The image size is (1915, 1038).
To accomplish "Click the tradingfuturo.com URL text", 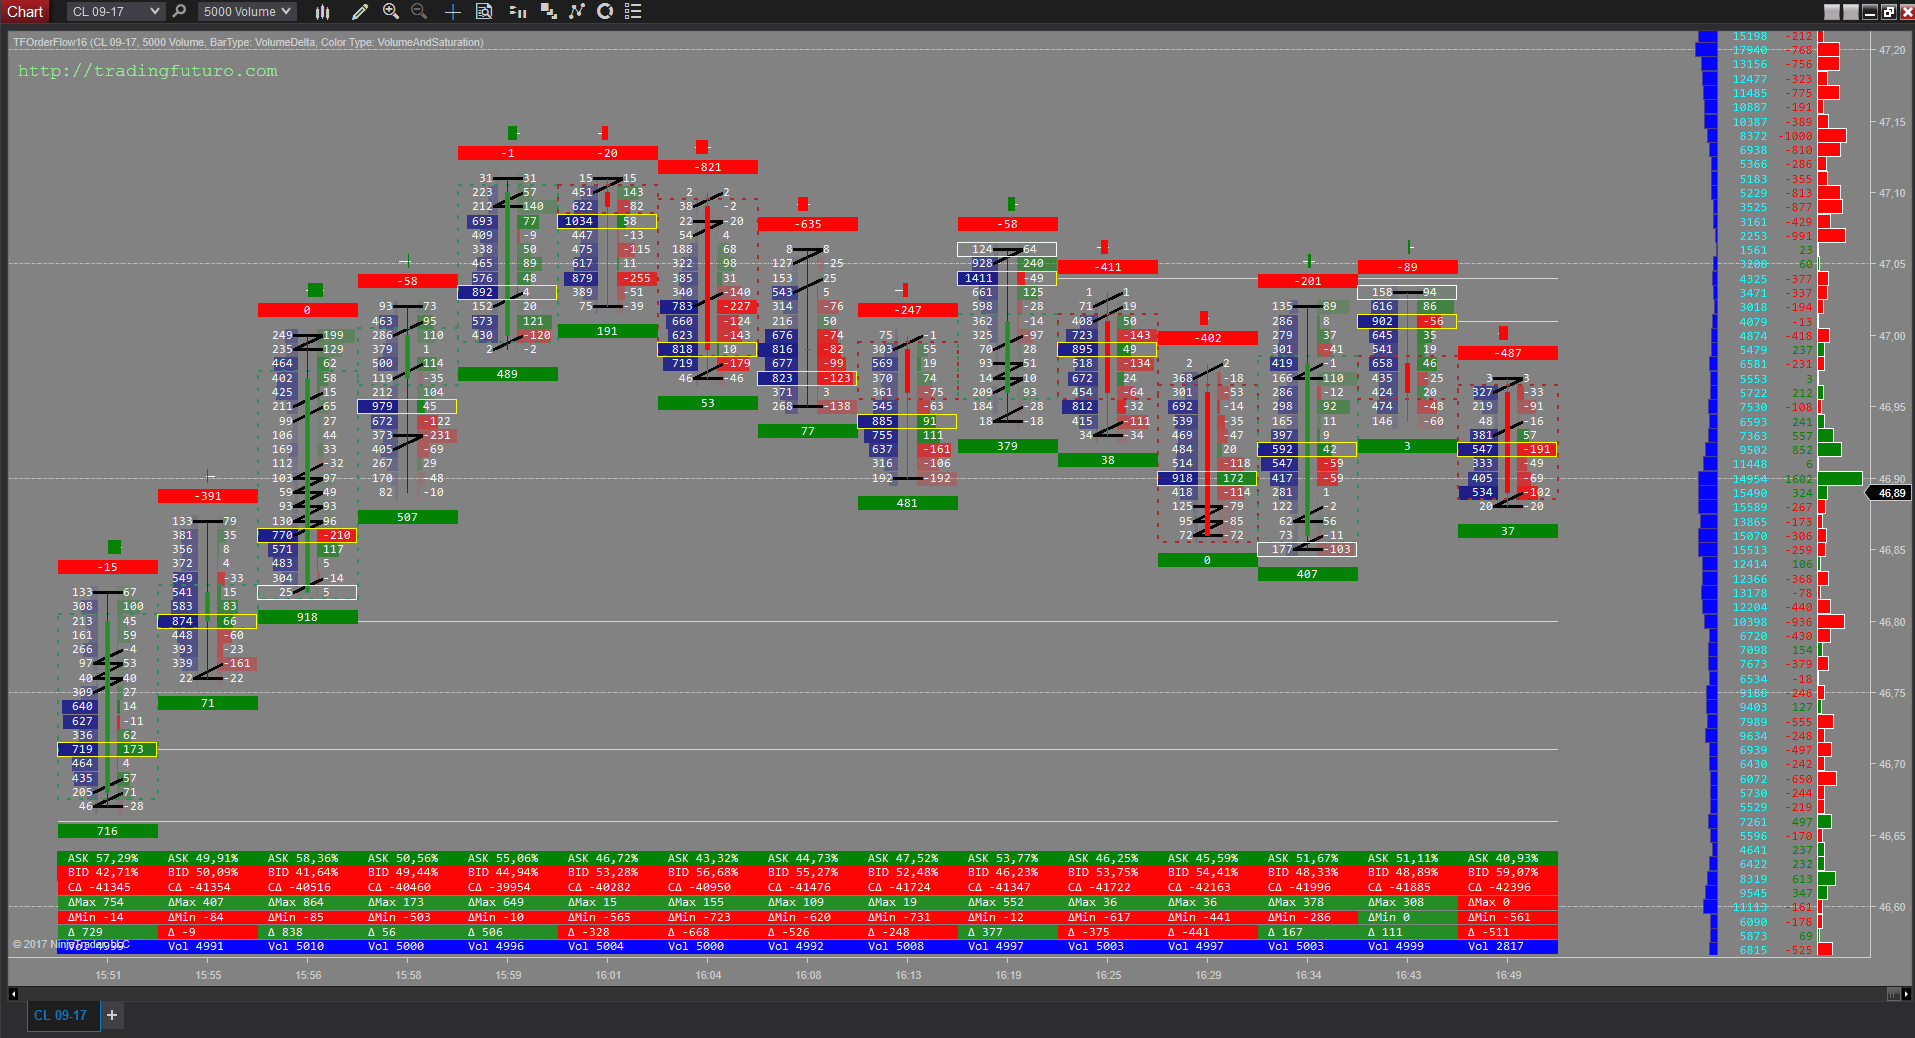I will tap(147, 71).
